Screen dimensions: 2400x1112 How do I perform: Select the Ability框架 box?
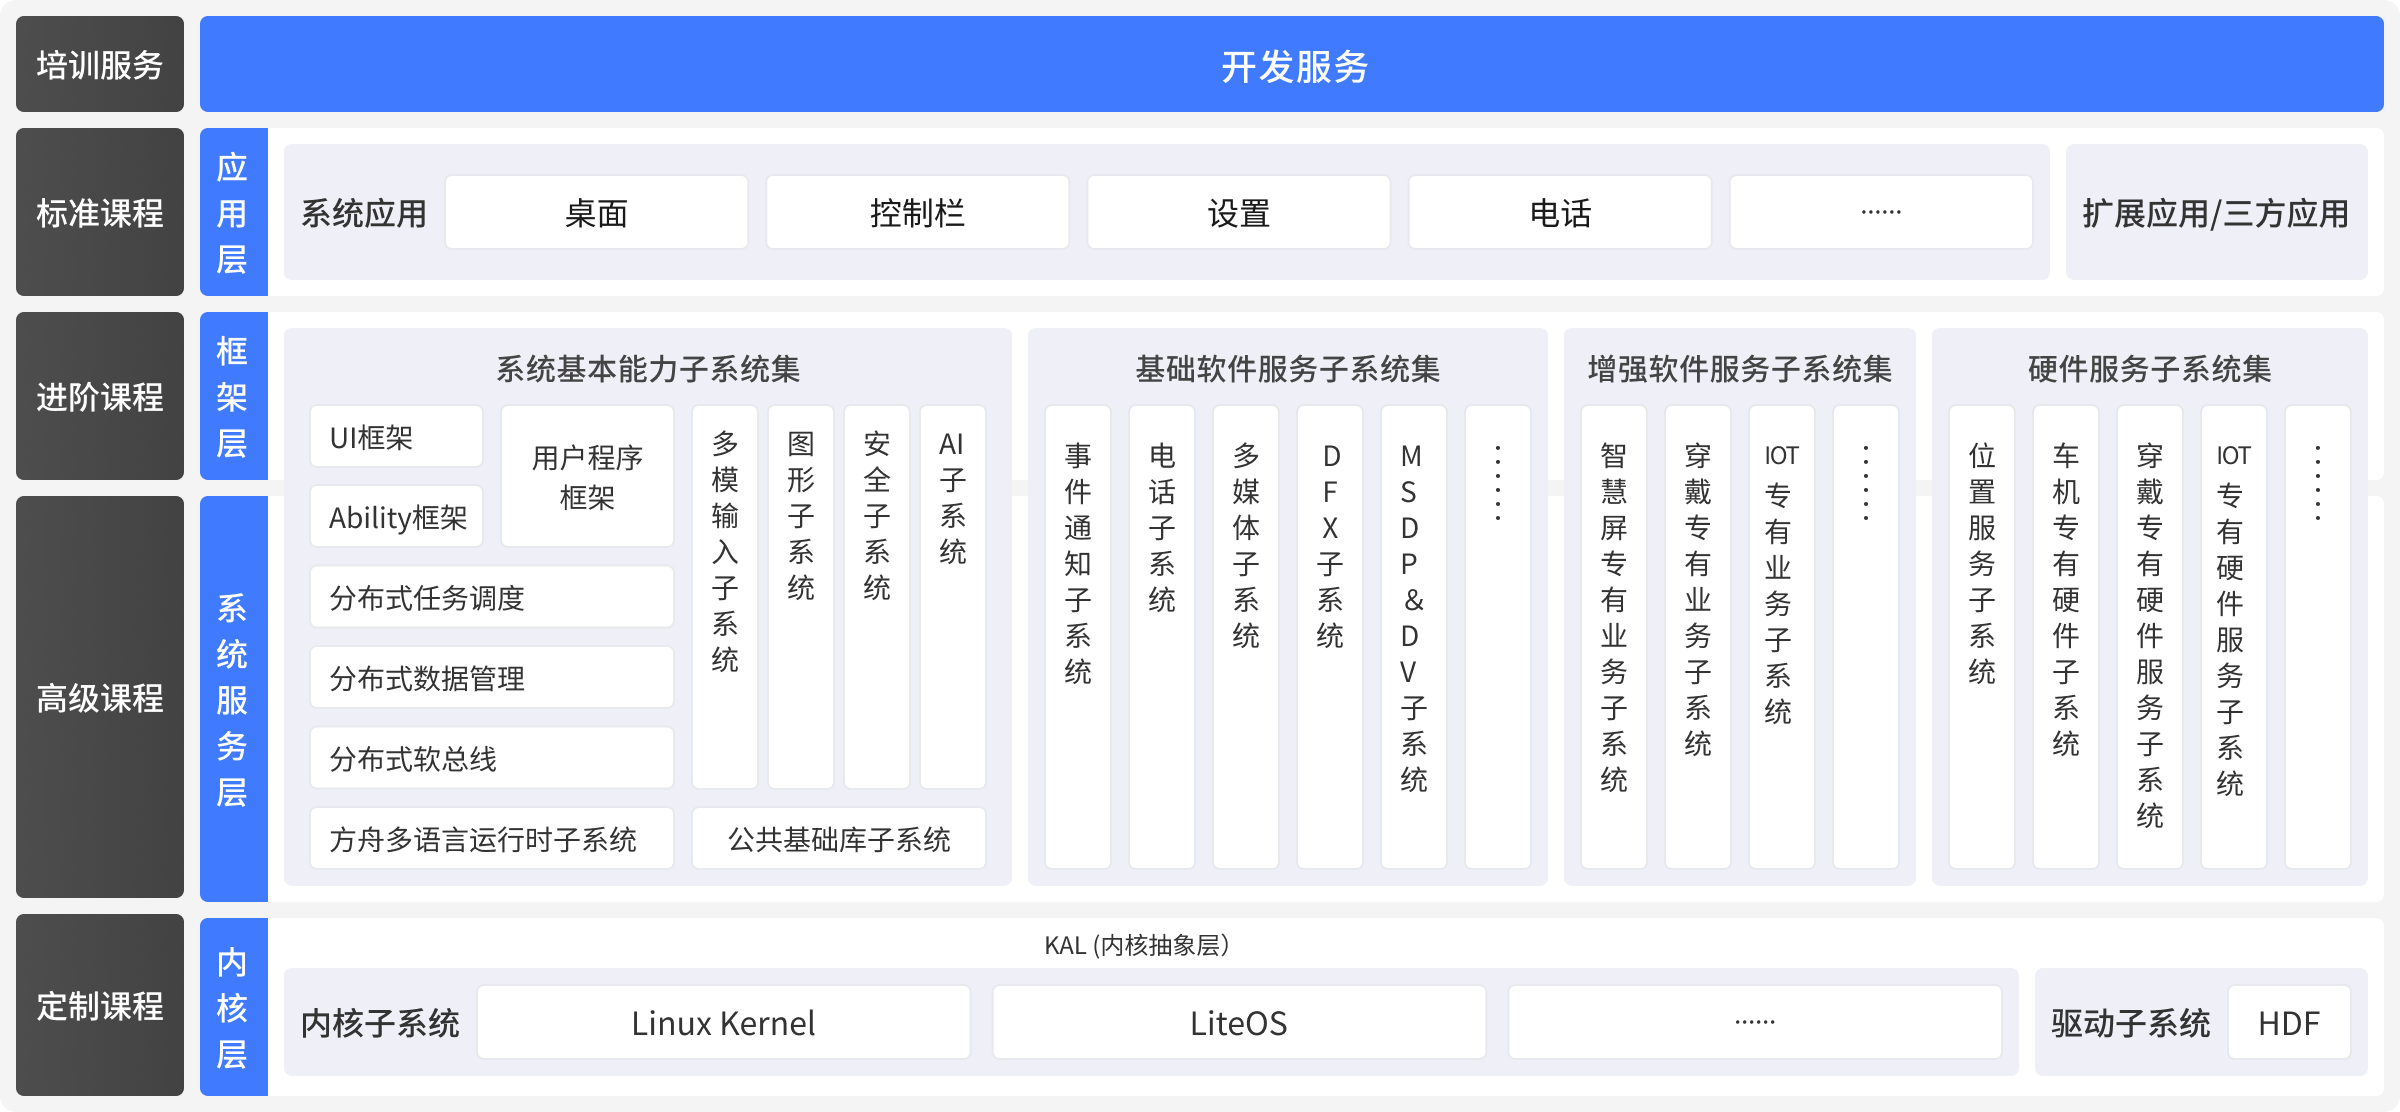[396, 515]
